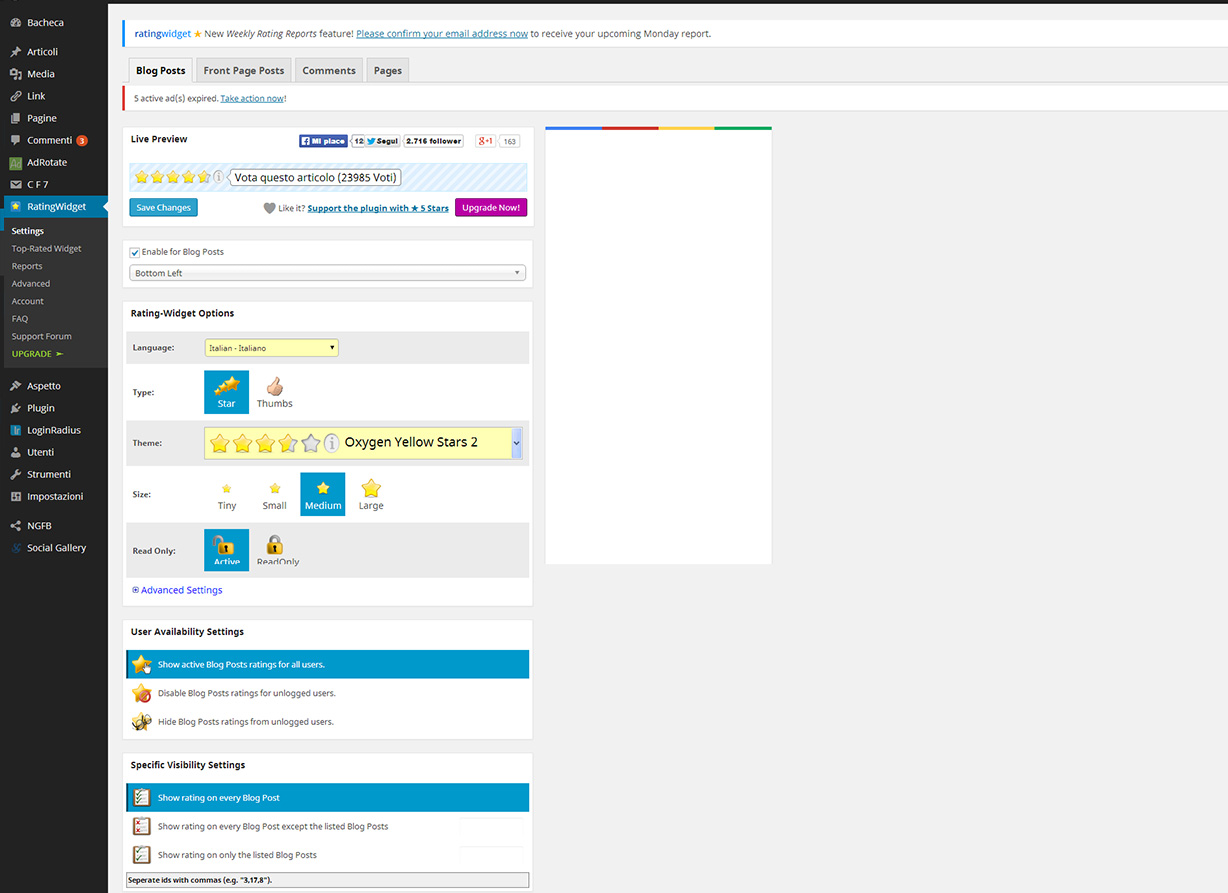Screen dimensions: 1228x893
Task: Open FAQ in RatingWidget submenu
Action: click(x=20, y=319)
